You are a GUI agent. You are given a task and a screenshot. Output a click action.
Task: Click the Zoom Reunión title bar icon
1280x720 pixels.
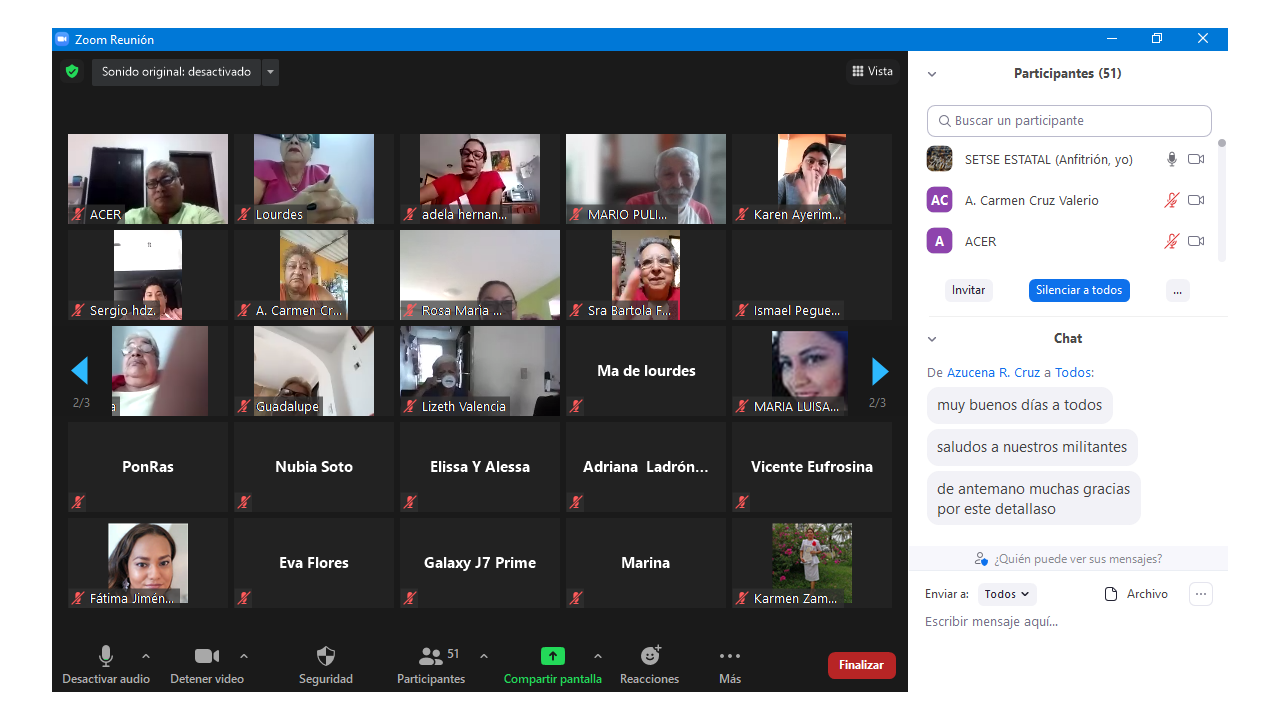click(x=62, y=39)
